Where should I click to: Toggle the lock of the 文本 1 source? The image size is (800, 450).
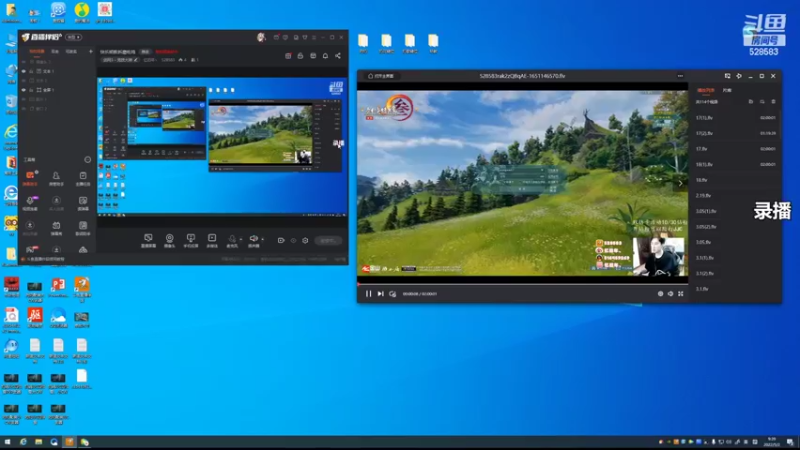click(31, 71)
